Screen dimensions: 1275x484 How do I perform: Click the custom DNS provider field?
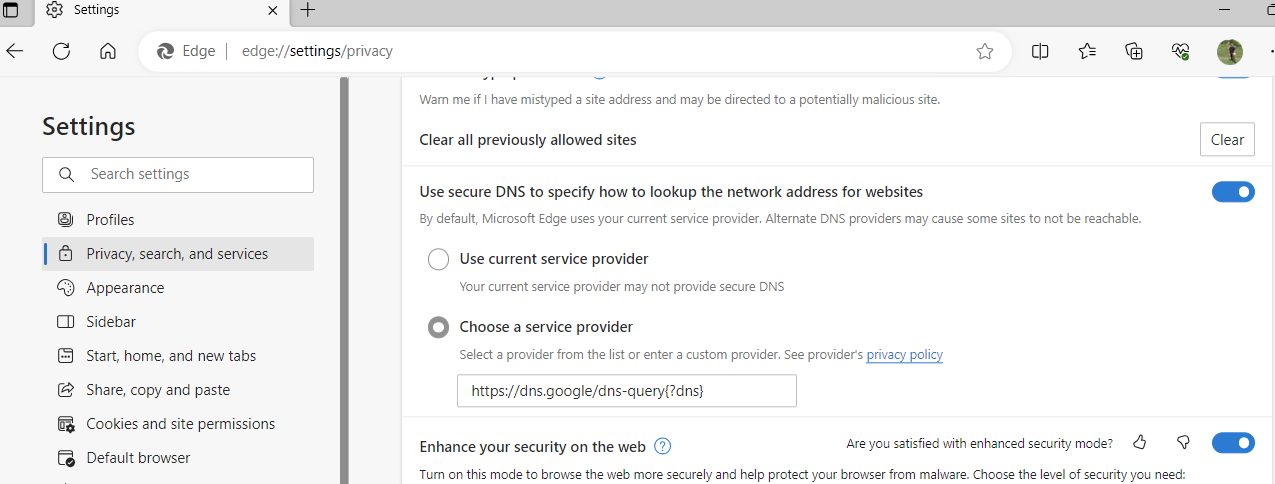tap(627, 391)
